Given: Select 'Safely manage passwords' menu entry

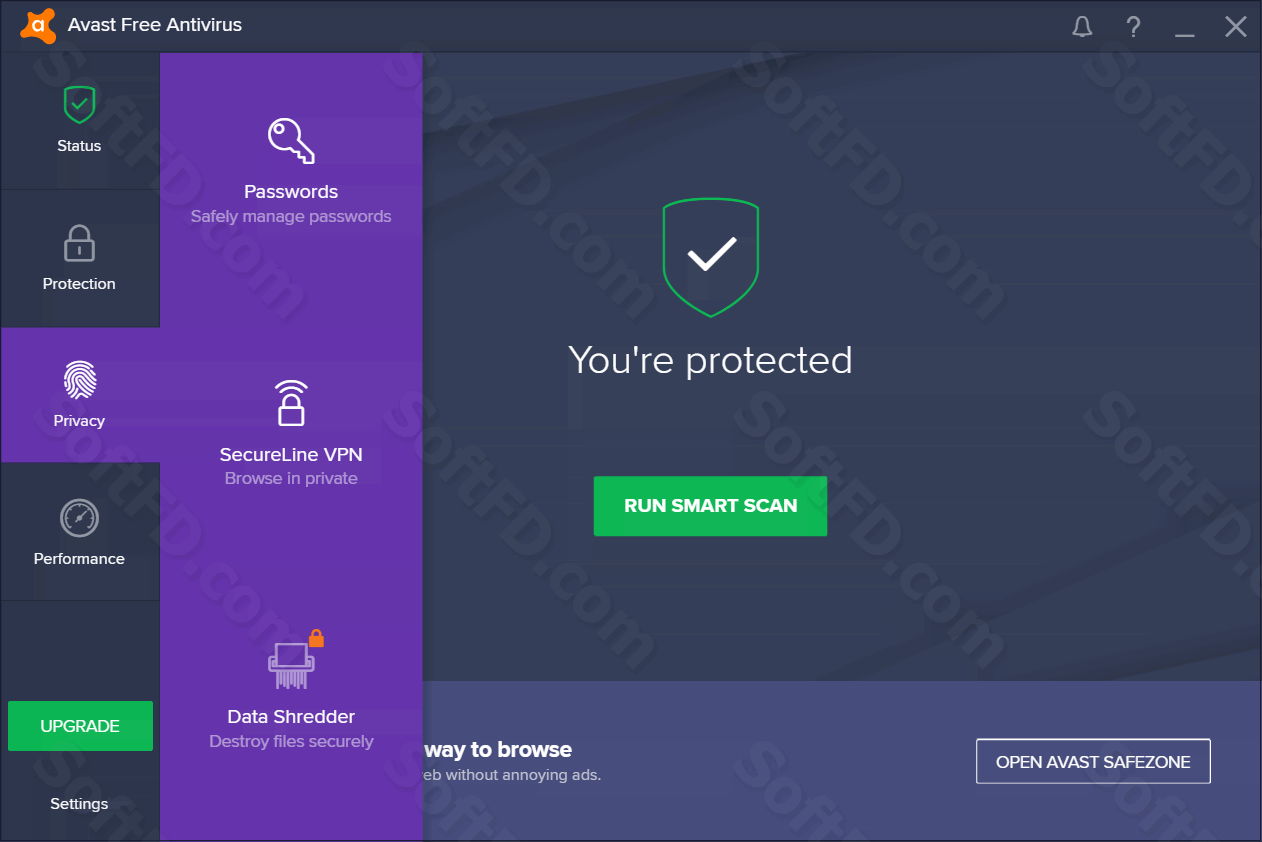Looking at the screenshot, I should tap(291, 217).
